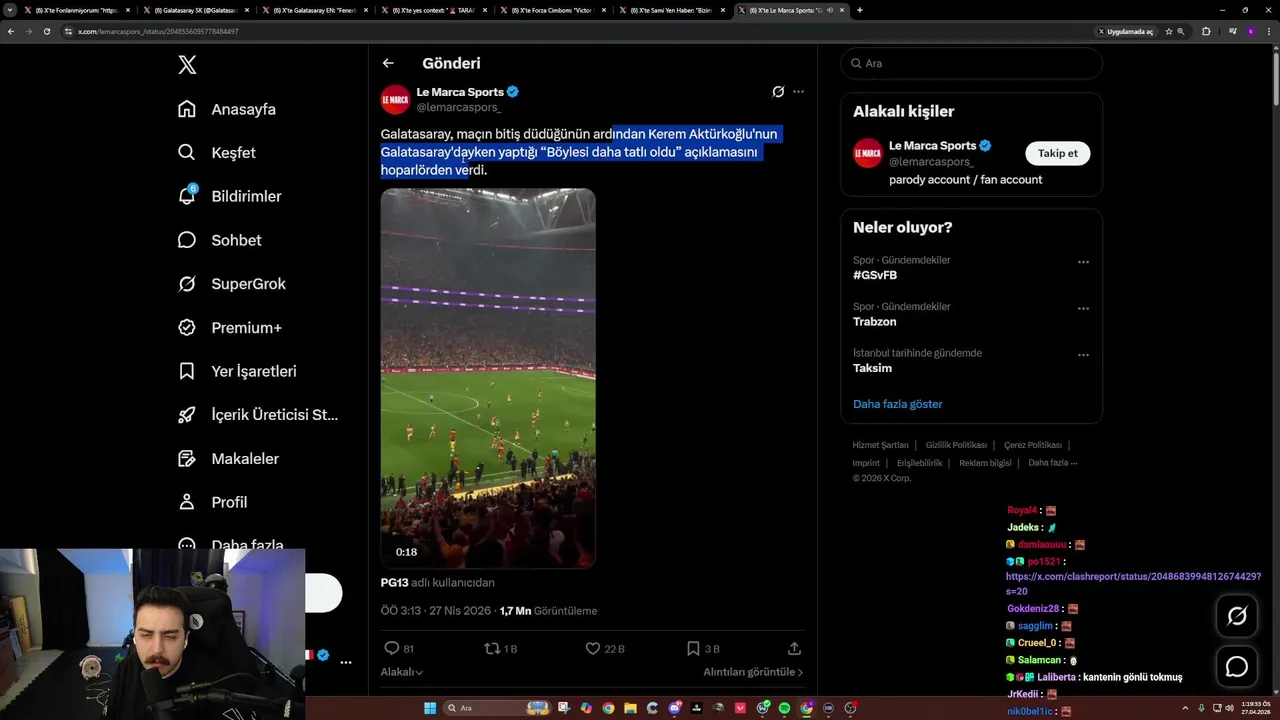Open browser tab search dropdown
This screenshot has height=720, width=1280.
pos(10,10)
